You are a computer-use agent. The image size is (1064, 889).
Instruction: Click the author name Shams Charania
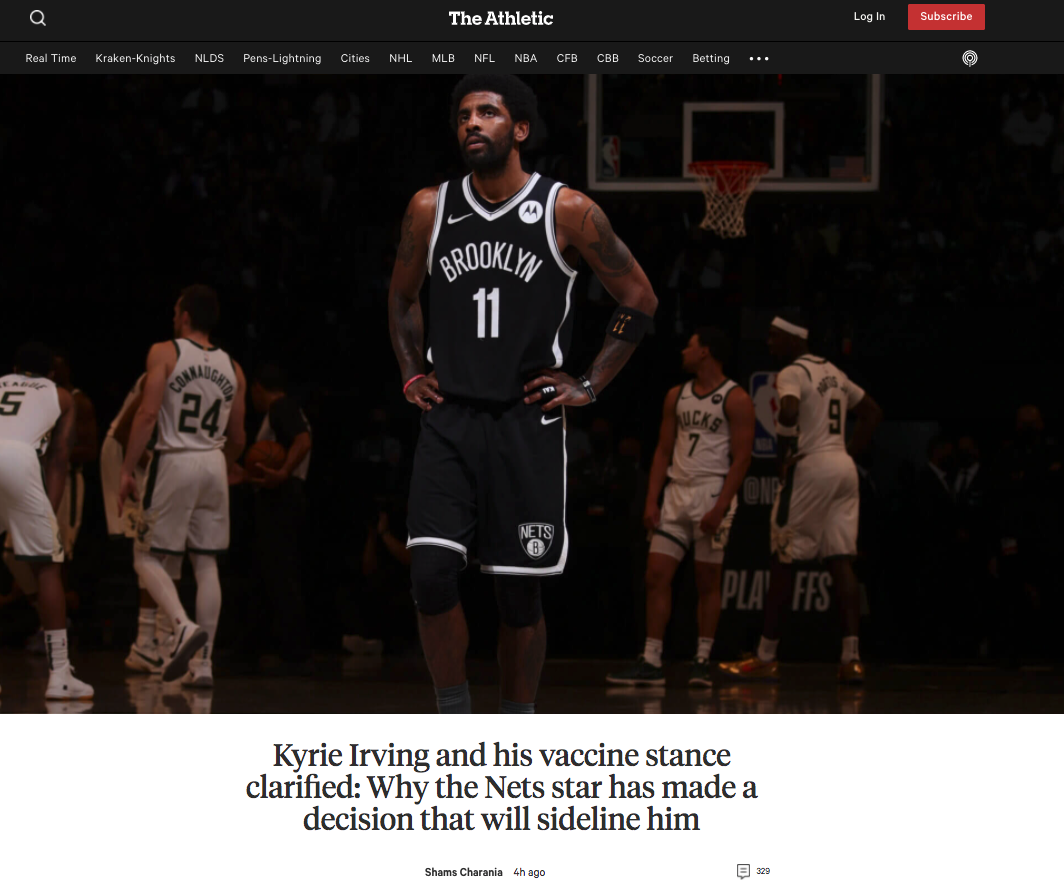click(x=463, y=872)
